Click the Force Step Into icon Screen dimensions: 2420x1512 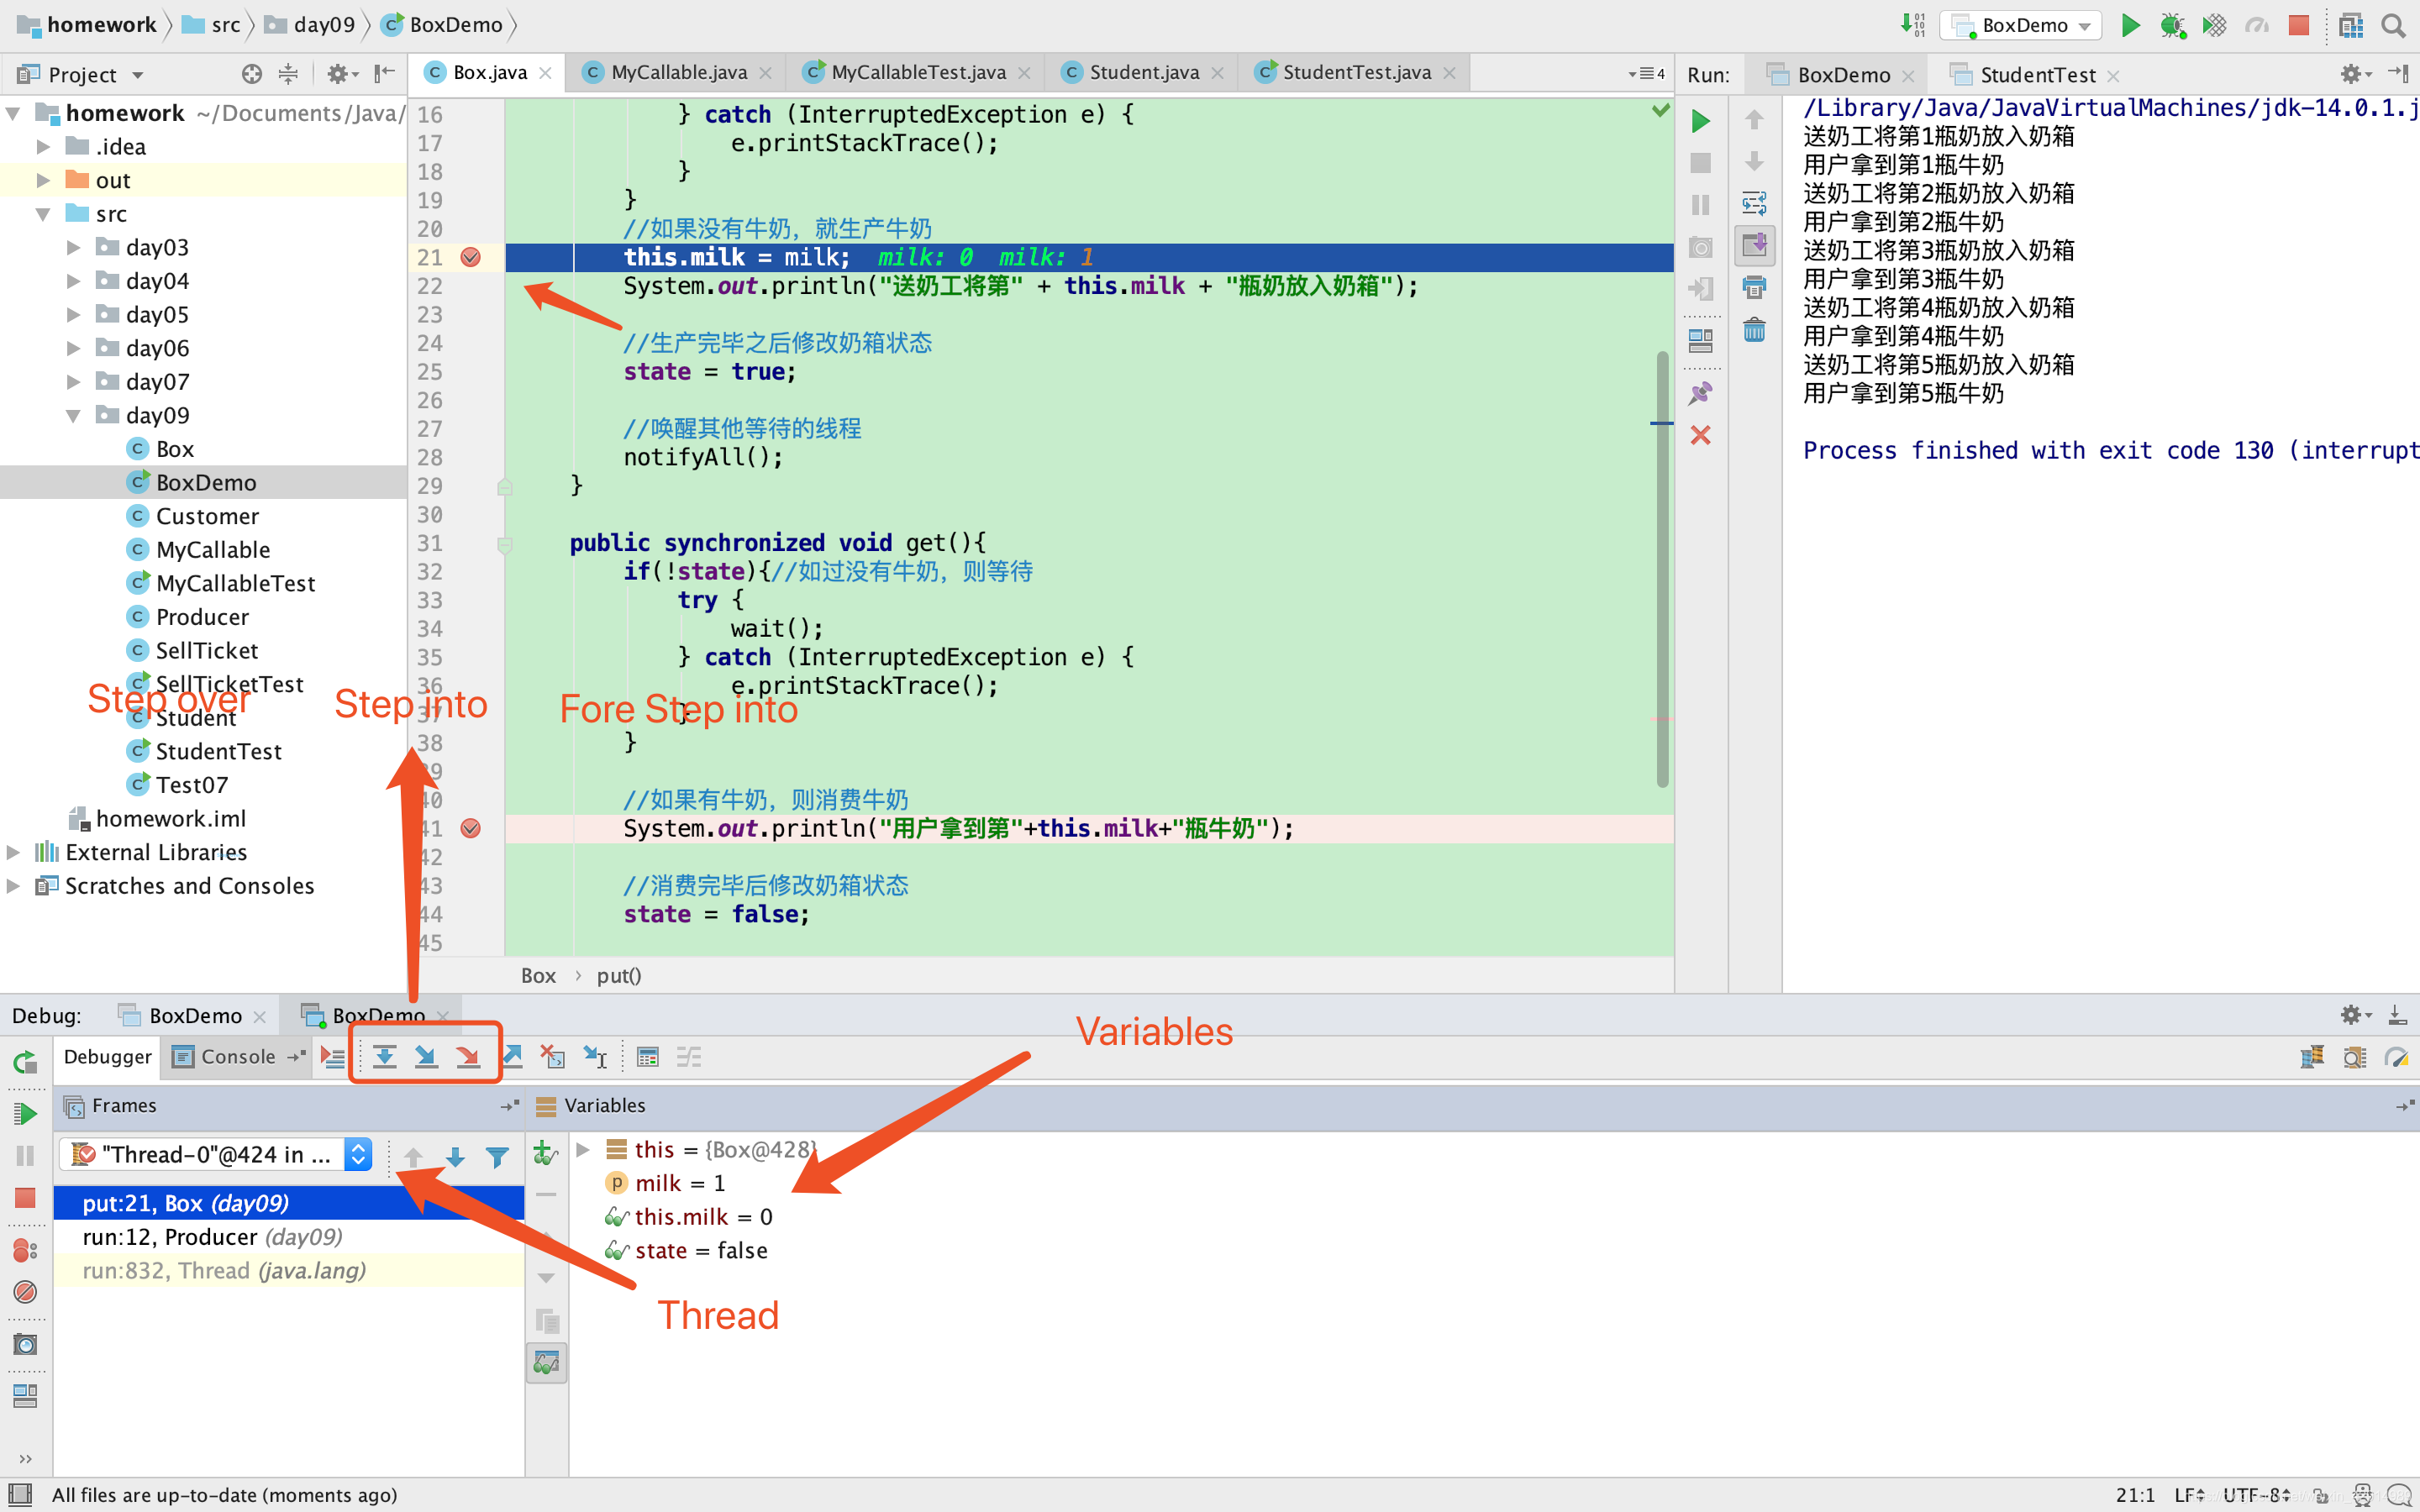pyautogui.click(x=468, y=1056)
